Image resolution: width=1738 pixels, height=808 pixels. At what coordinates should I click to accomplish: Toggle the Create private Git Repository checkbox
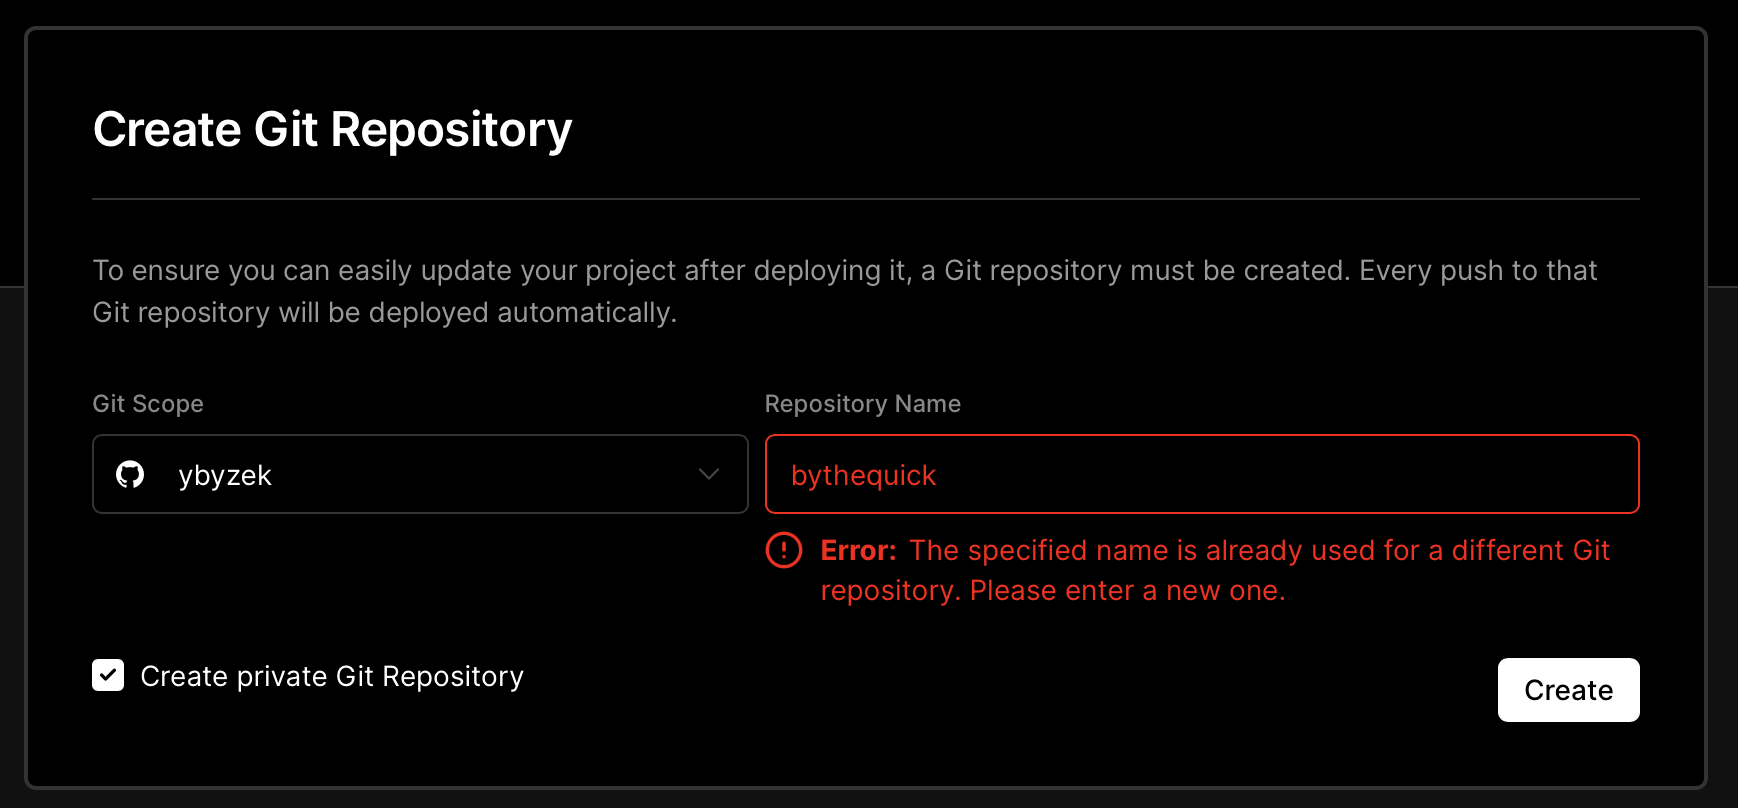pyautogui.click(x=108, y=675)
